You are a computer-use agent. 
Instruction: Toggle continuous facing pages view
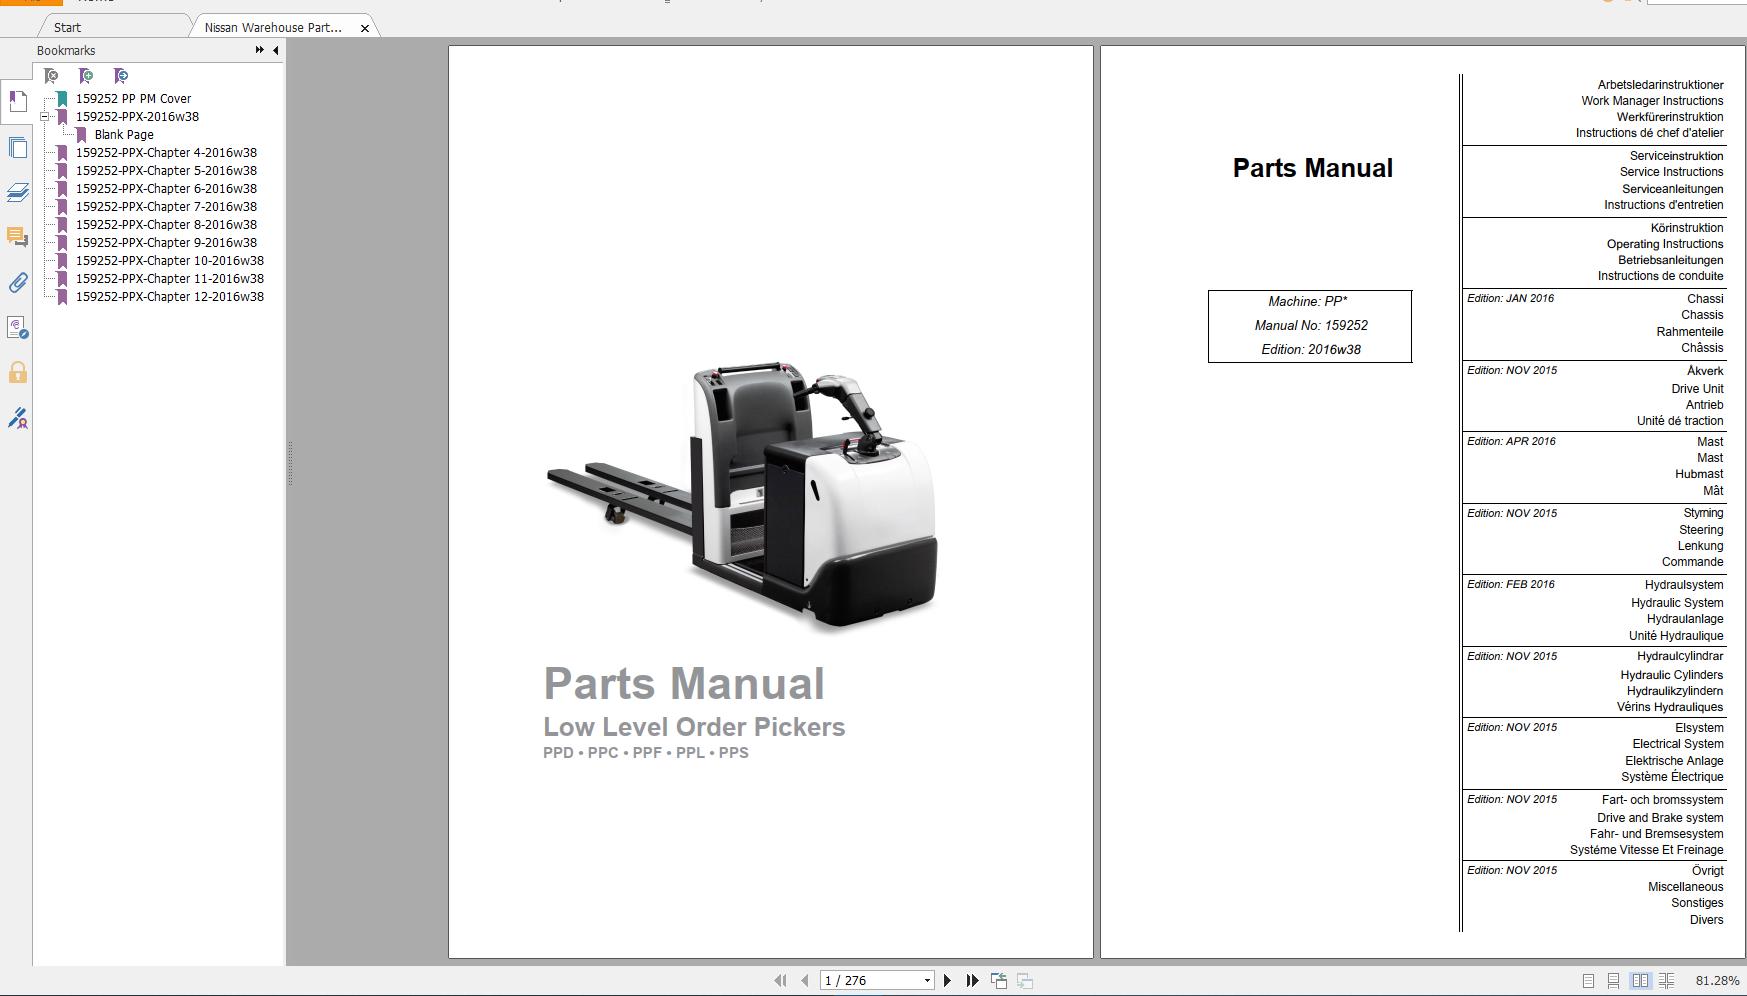click(x=1666, y=981)
